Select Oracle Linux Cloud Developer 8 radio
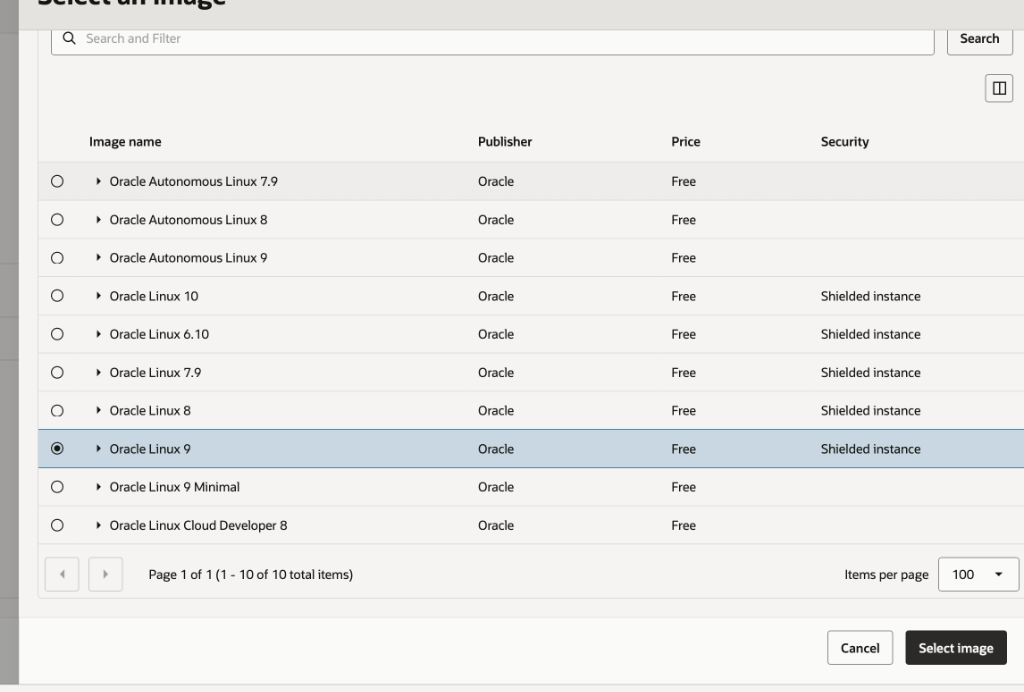The width and height of the screenshot is (1024, 692). pyautogui.click(x=57, y=525)
